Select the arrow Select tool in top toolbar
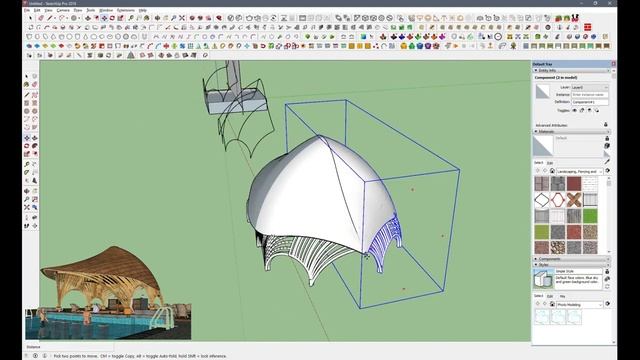 (x=30, y=18)
